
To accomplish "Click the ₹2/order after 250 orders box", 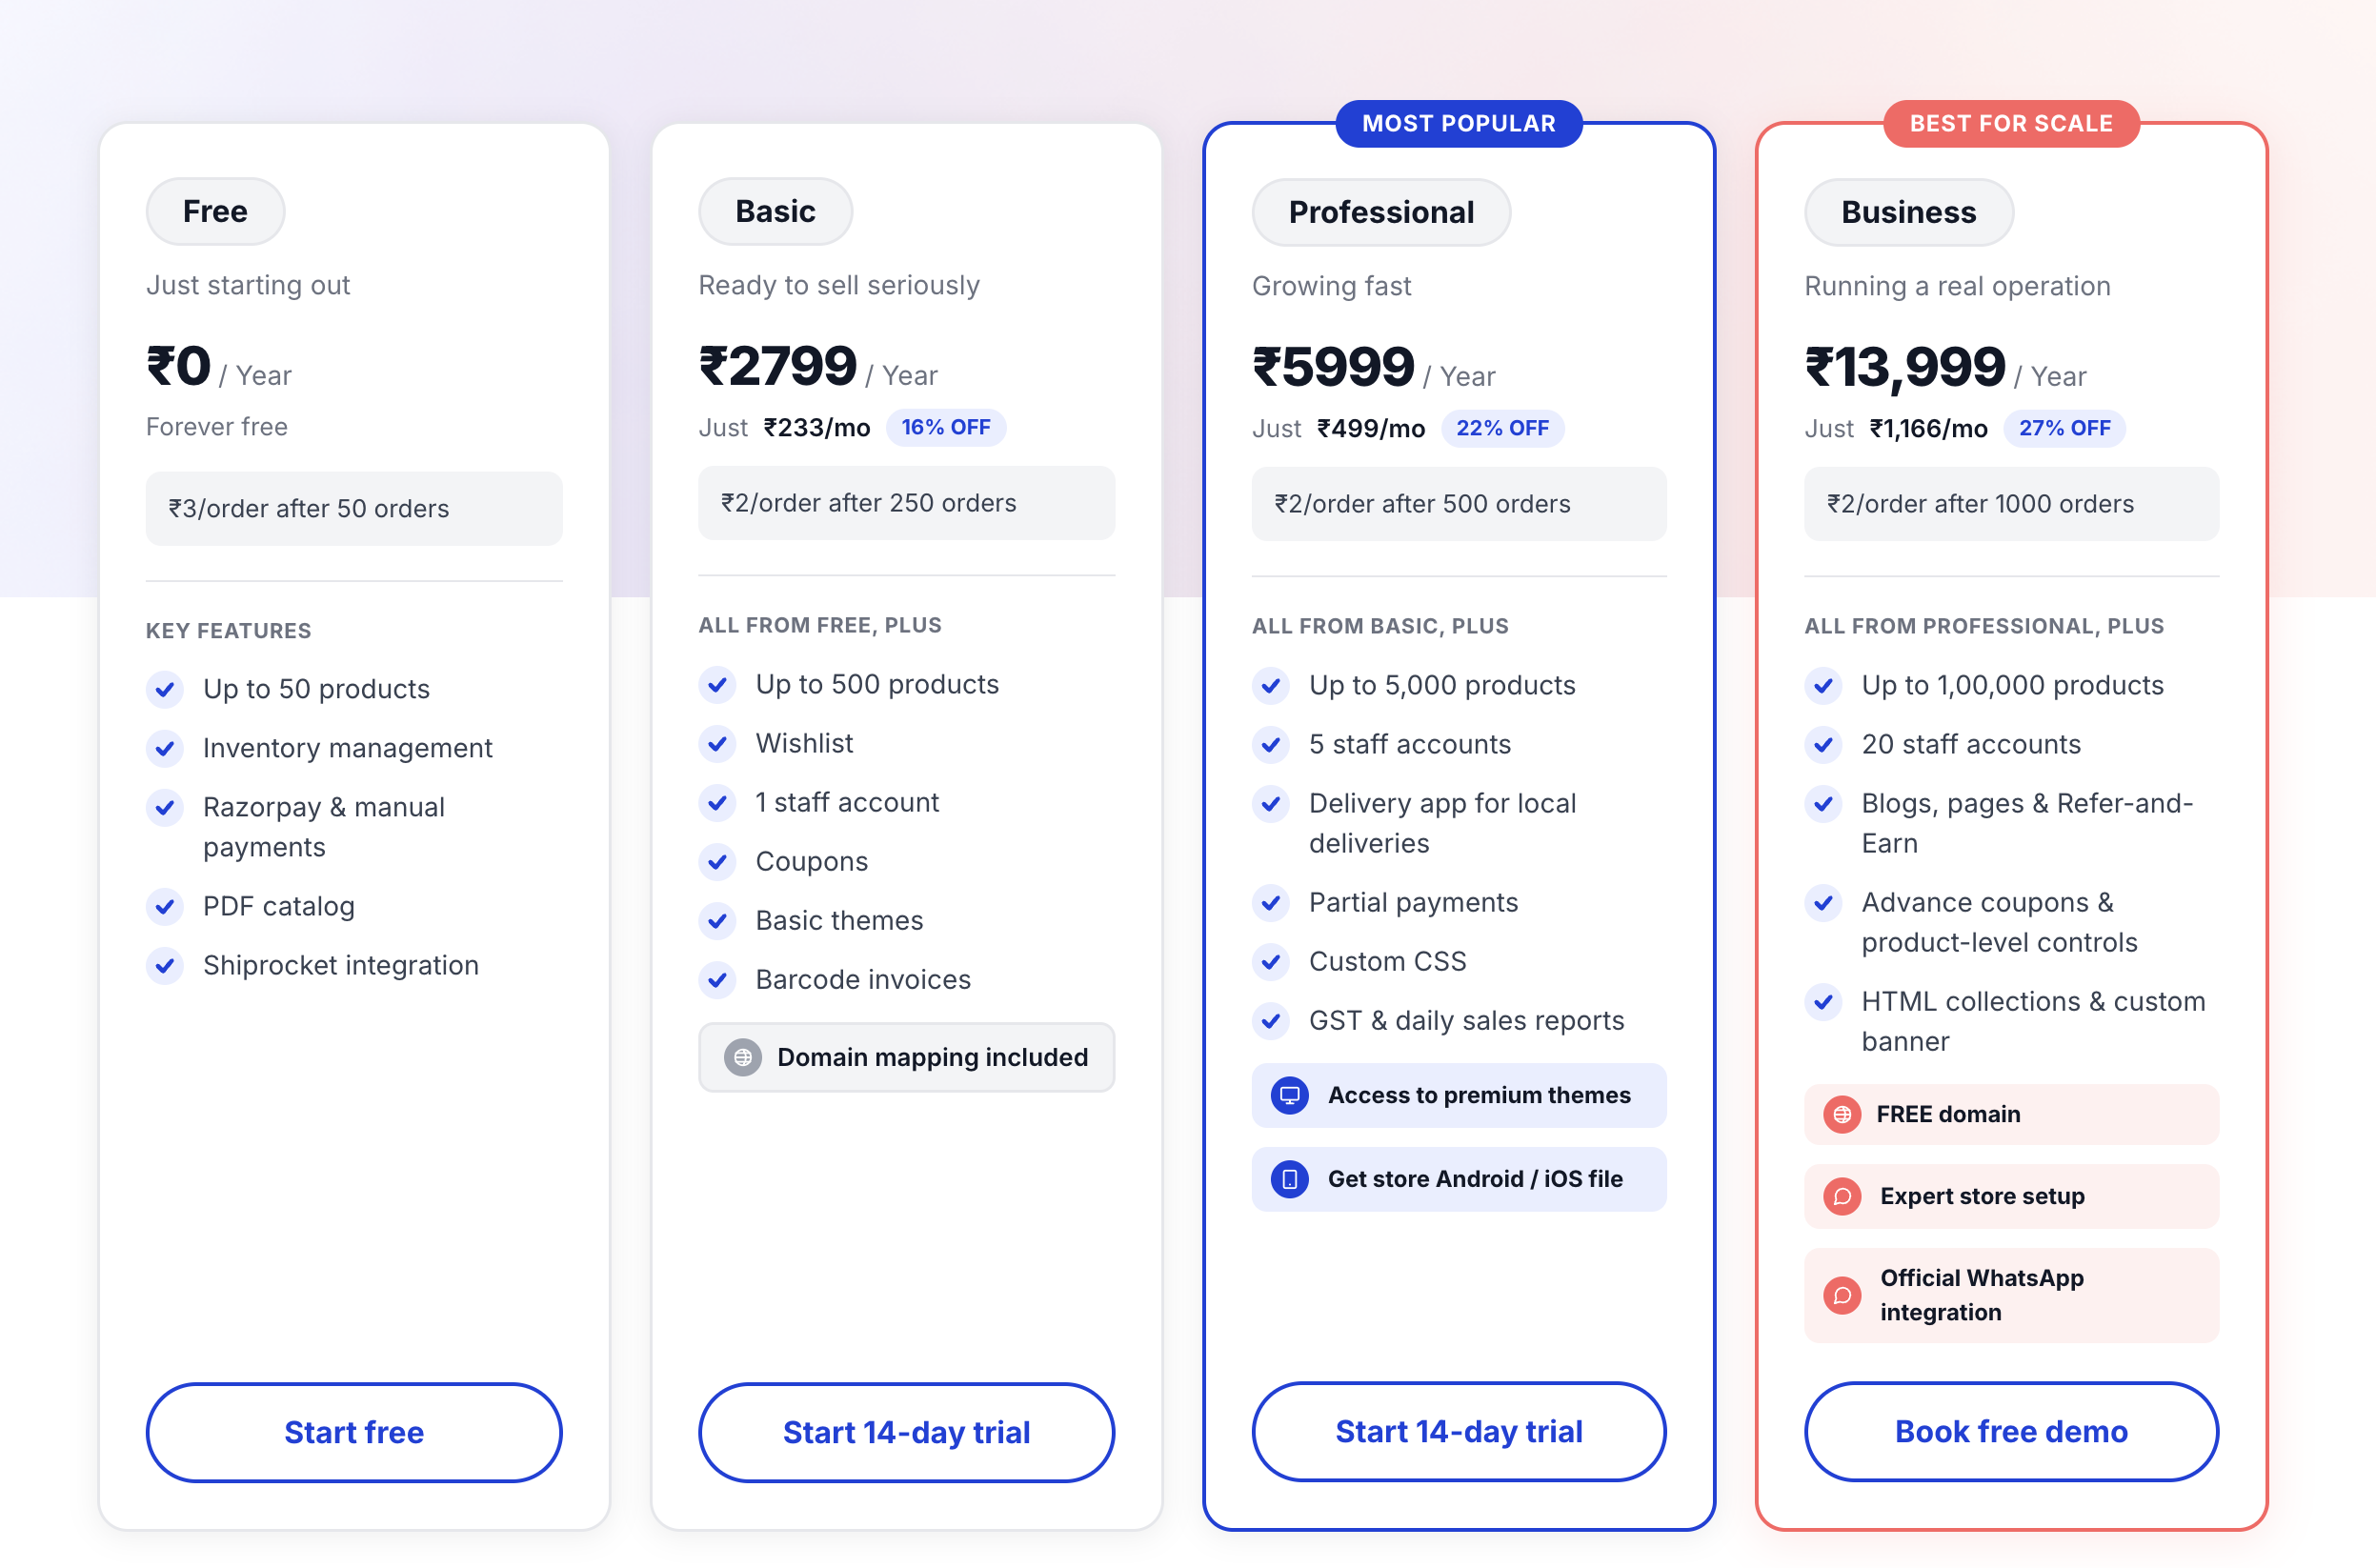I will pyautogui.click(x=906, y=503).
